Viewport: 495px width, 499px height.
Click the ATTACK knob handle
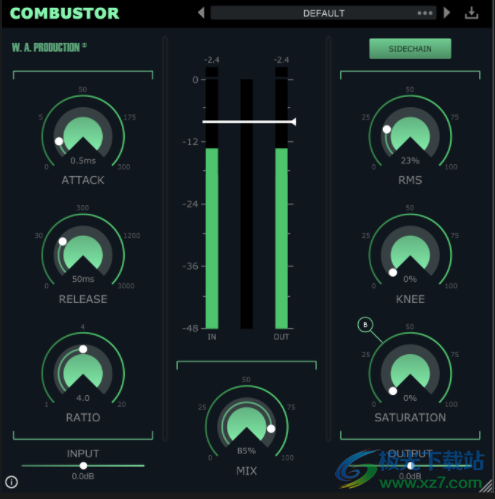(59, 141)
